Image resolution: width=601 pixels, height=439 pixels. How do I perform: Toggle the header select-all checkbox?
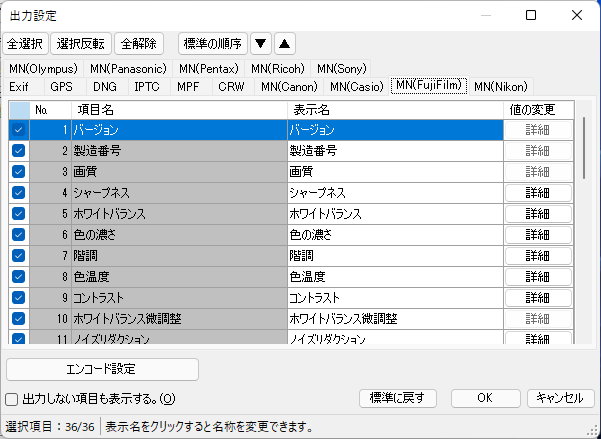pos(19,109)
